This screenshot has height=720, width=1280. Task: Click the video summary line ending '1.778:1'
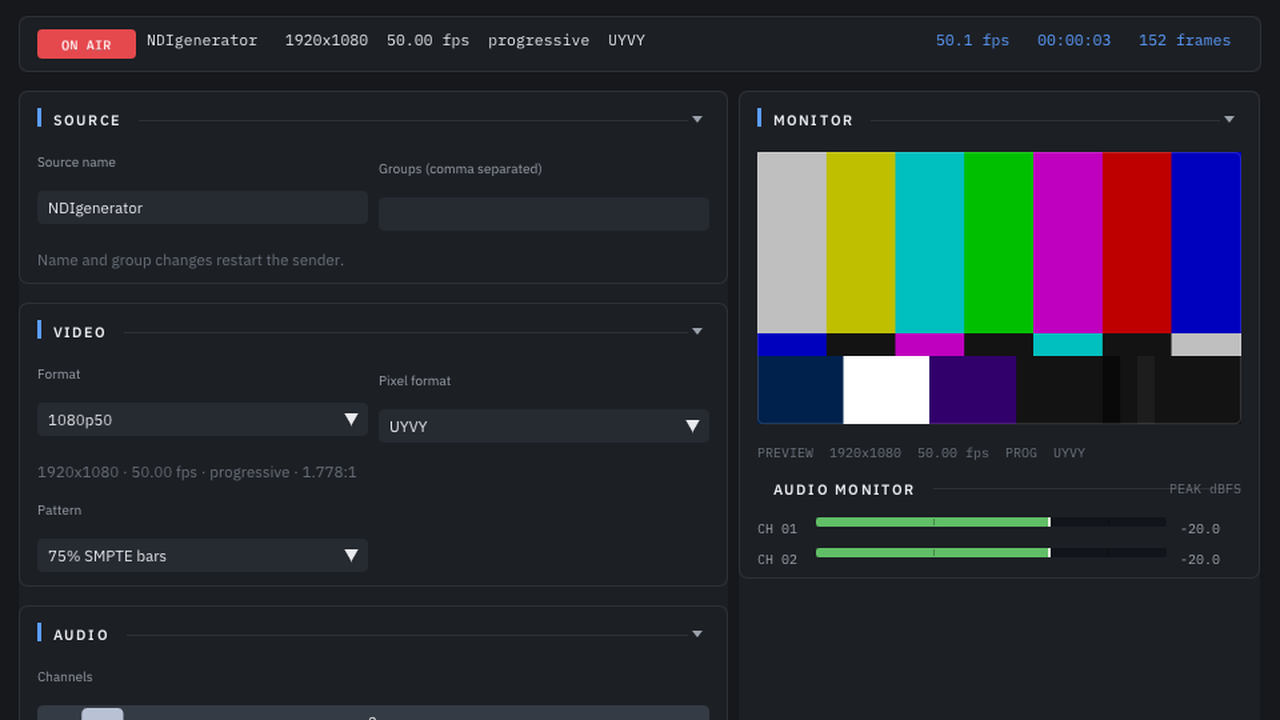click(197, 472)
